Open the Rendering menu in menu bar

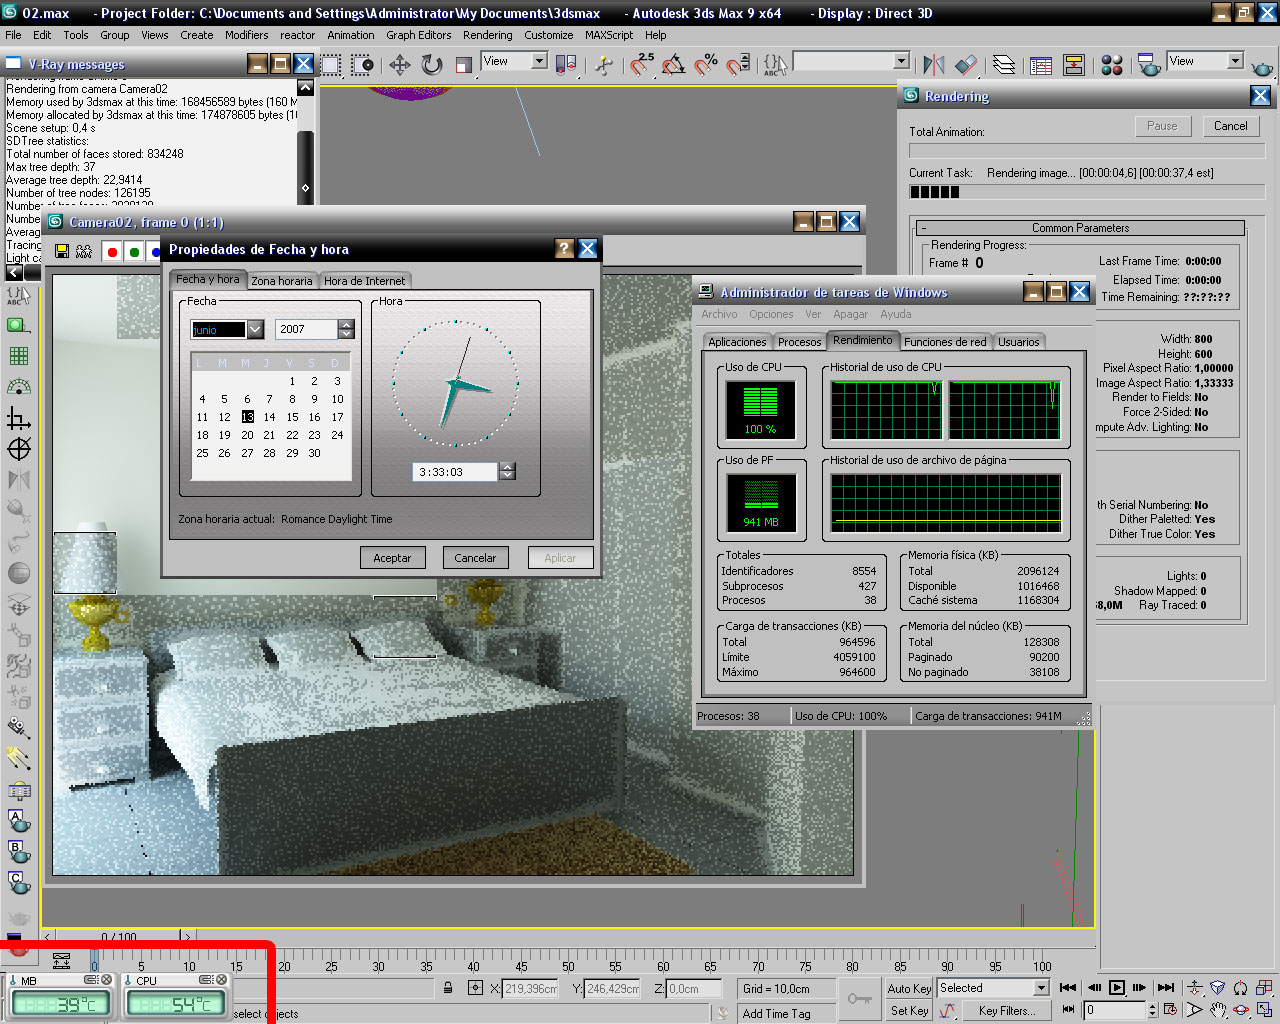(487, 35)
